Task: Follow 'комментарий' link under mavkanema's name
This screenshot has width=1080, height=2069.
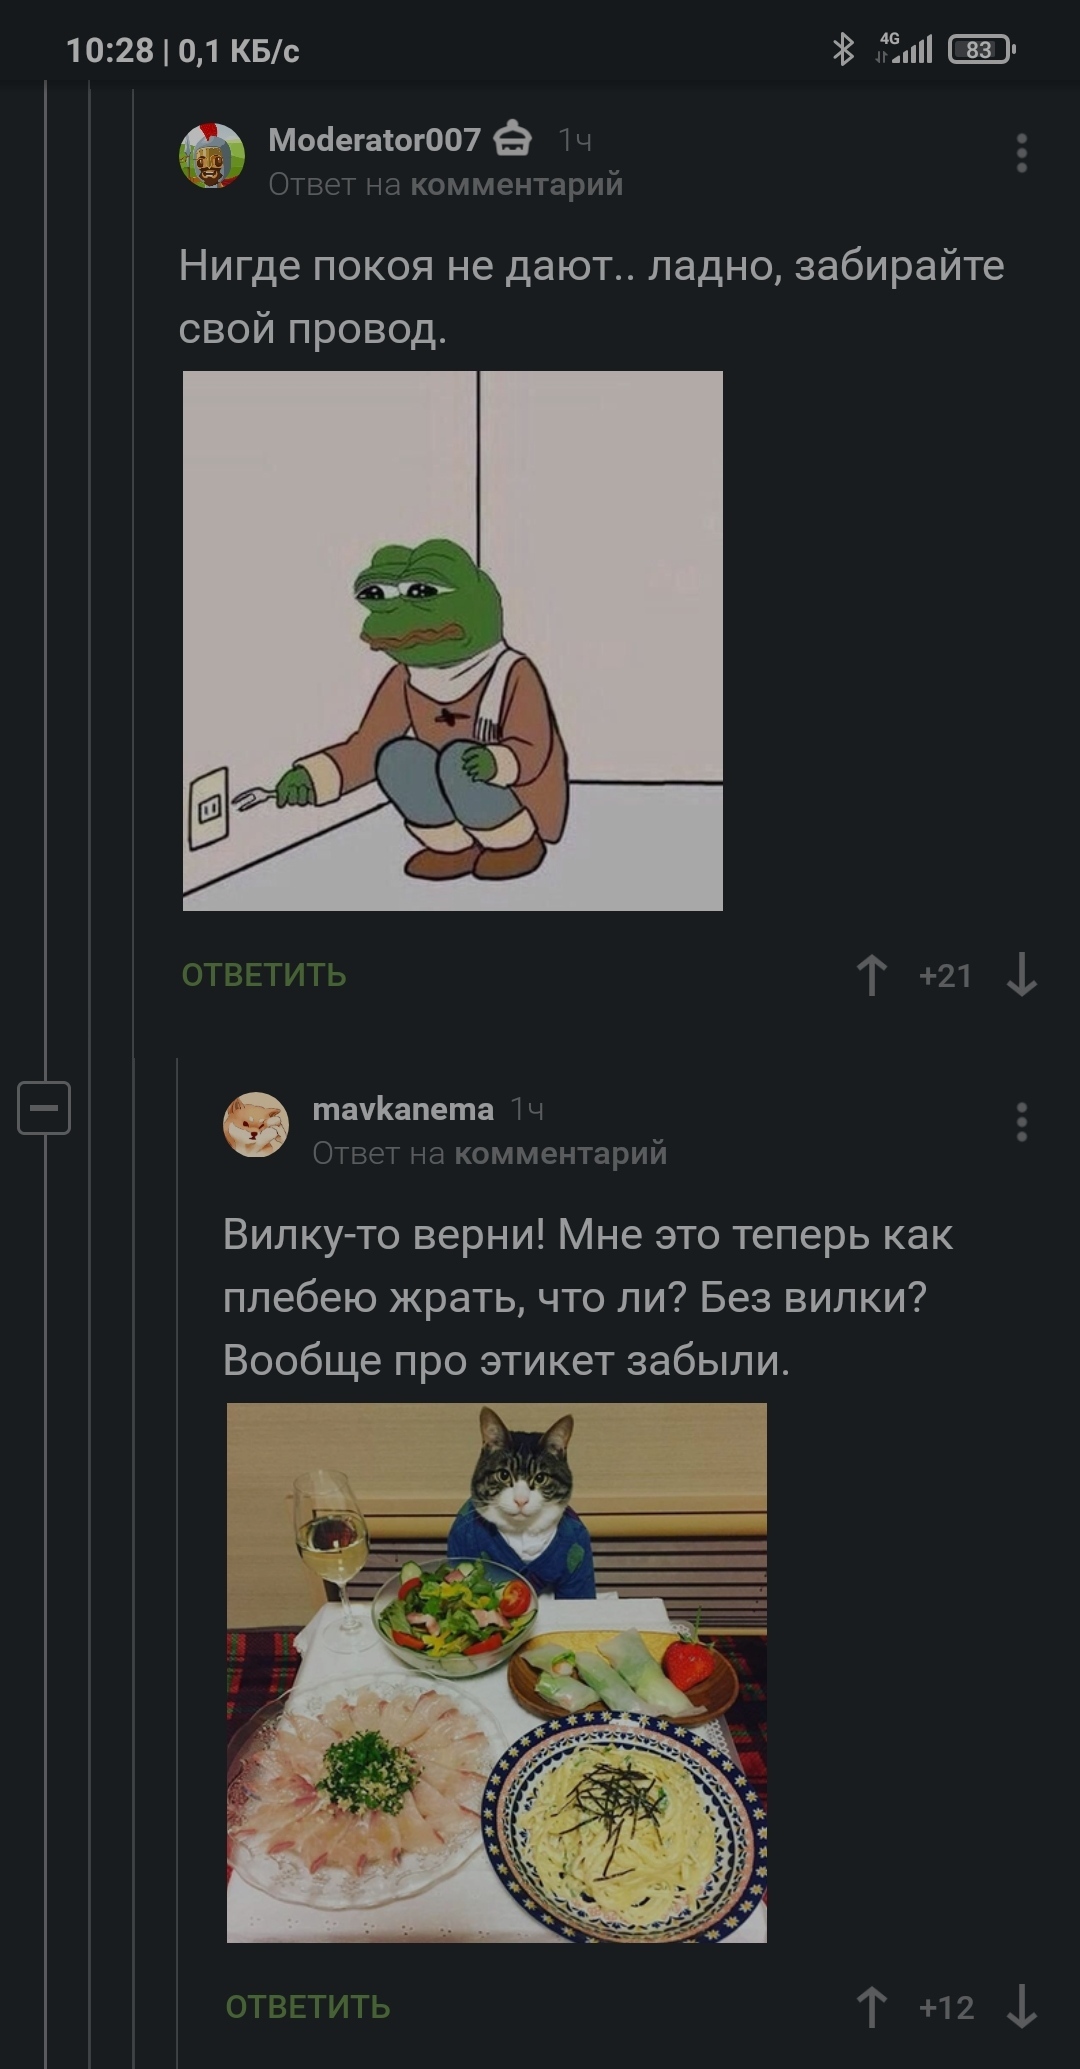Action: (561, 1154)
